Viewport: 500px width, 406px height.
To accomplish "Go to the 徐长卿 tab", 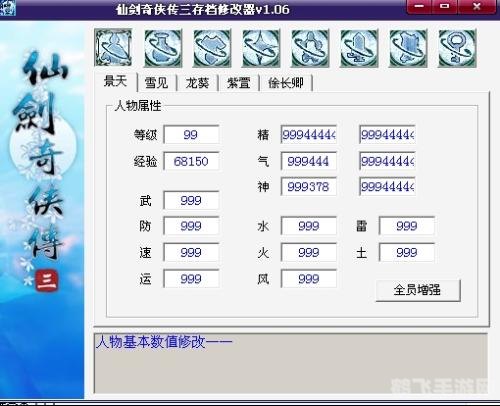I will click(286, 83).
